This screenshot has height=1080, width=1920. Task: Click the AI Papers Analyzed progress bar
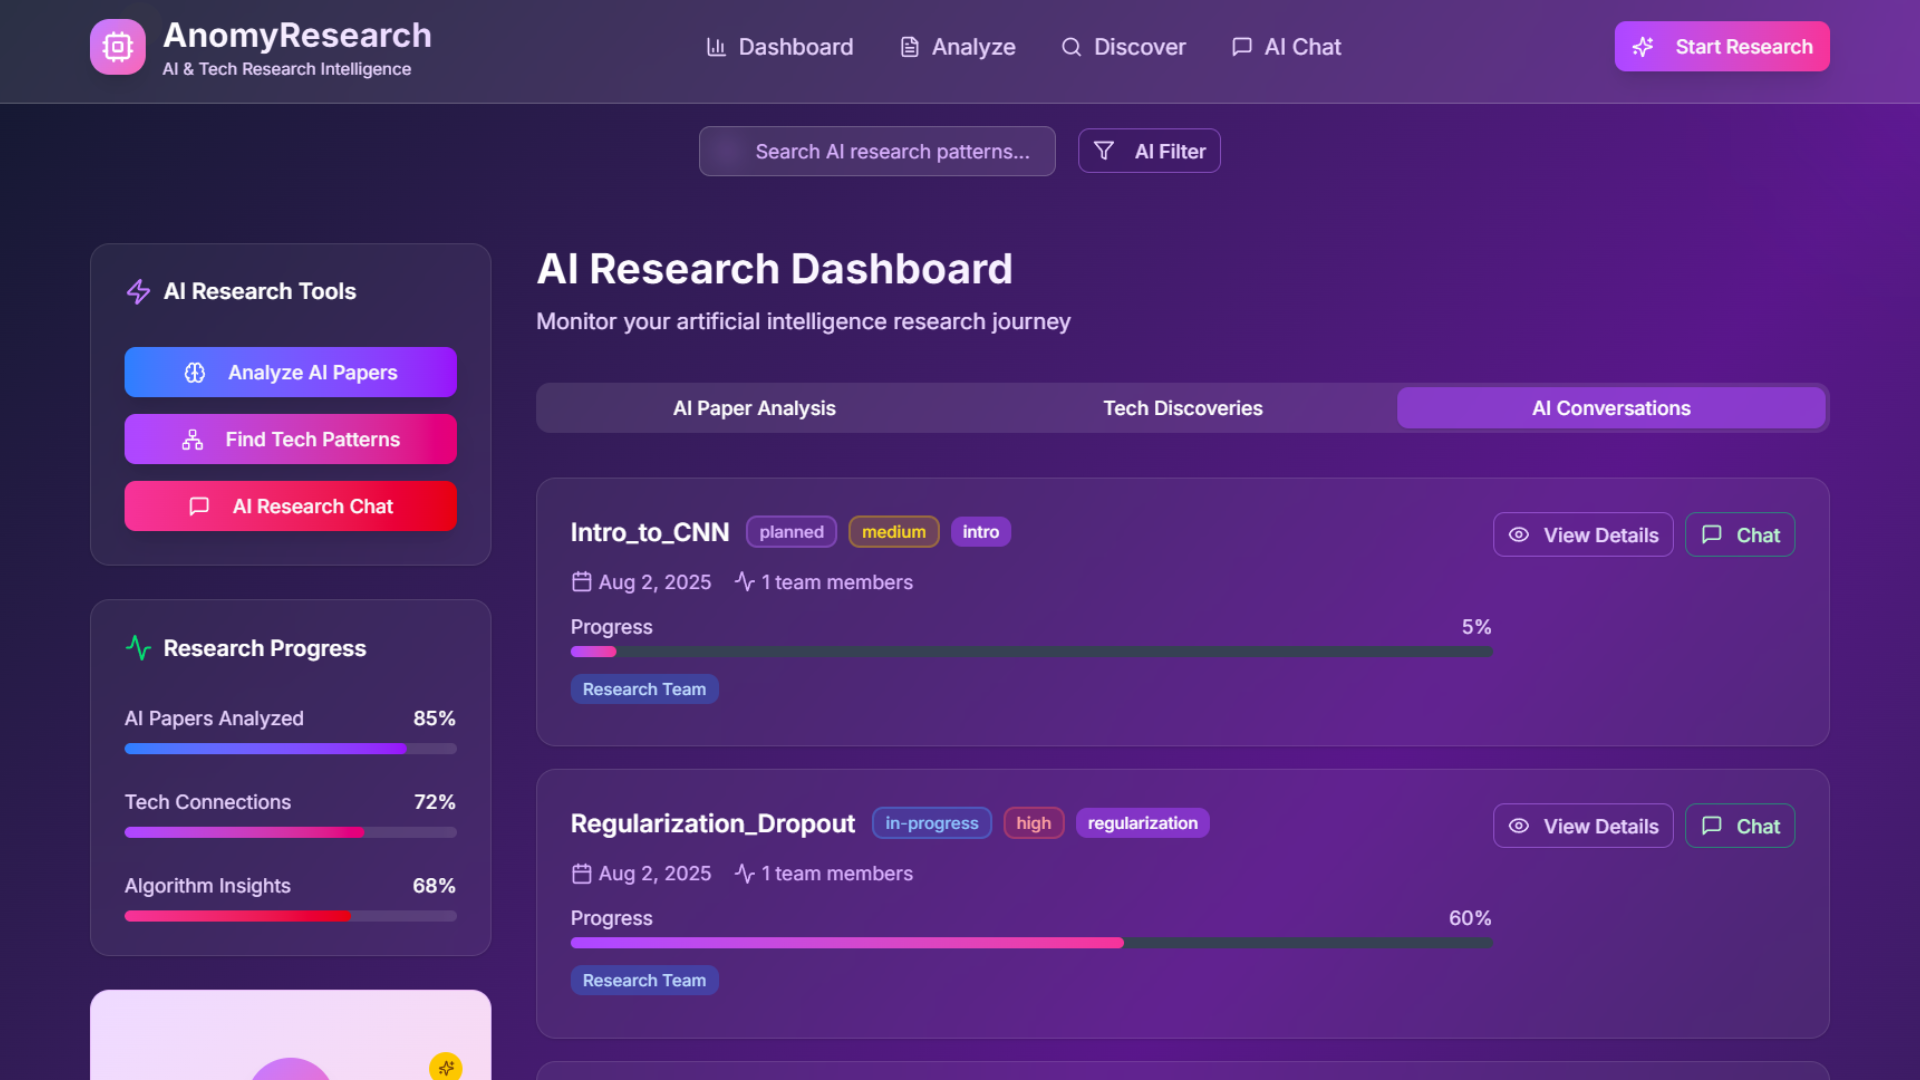coord(291,749)
